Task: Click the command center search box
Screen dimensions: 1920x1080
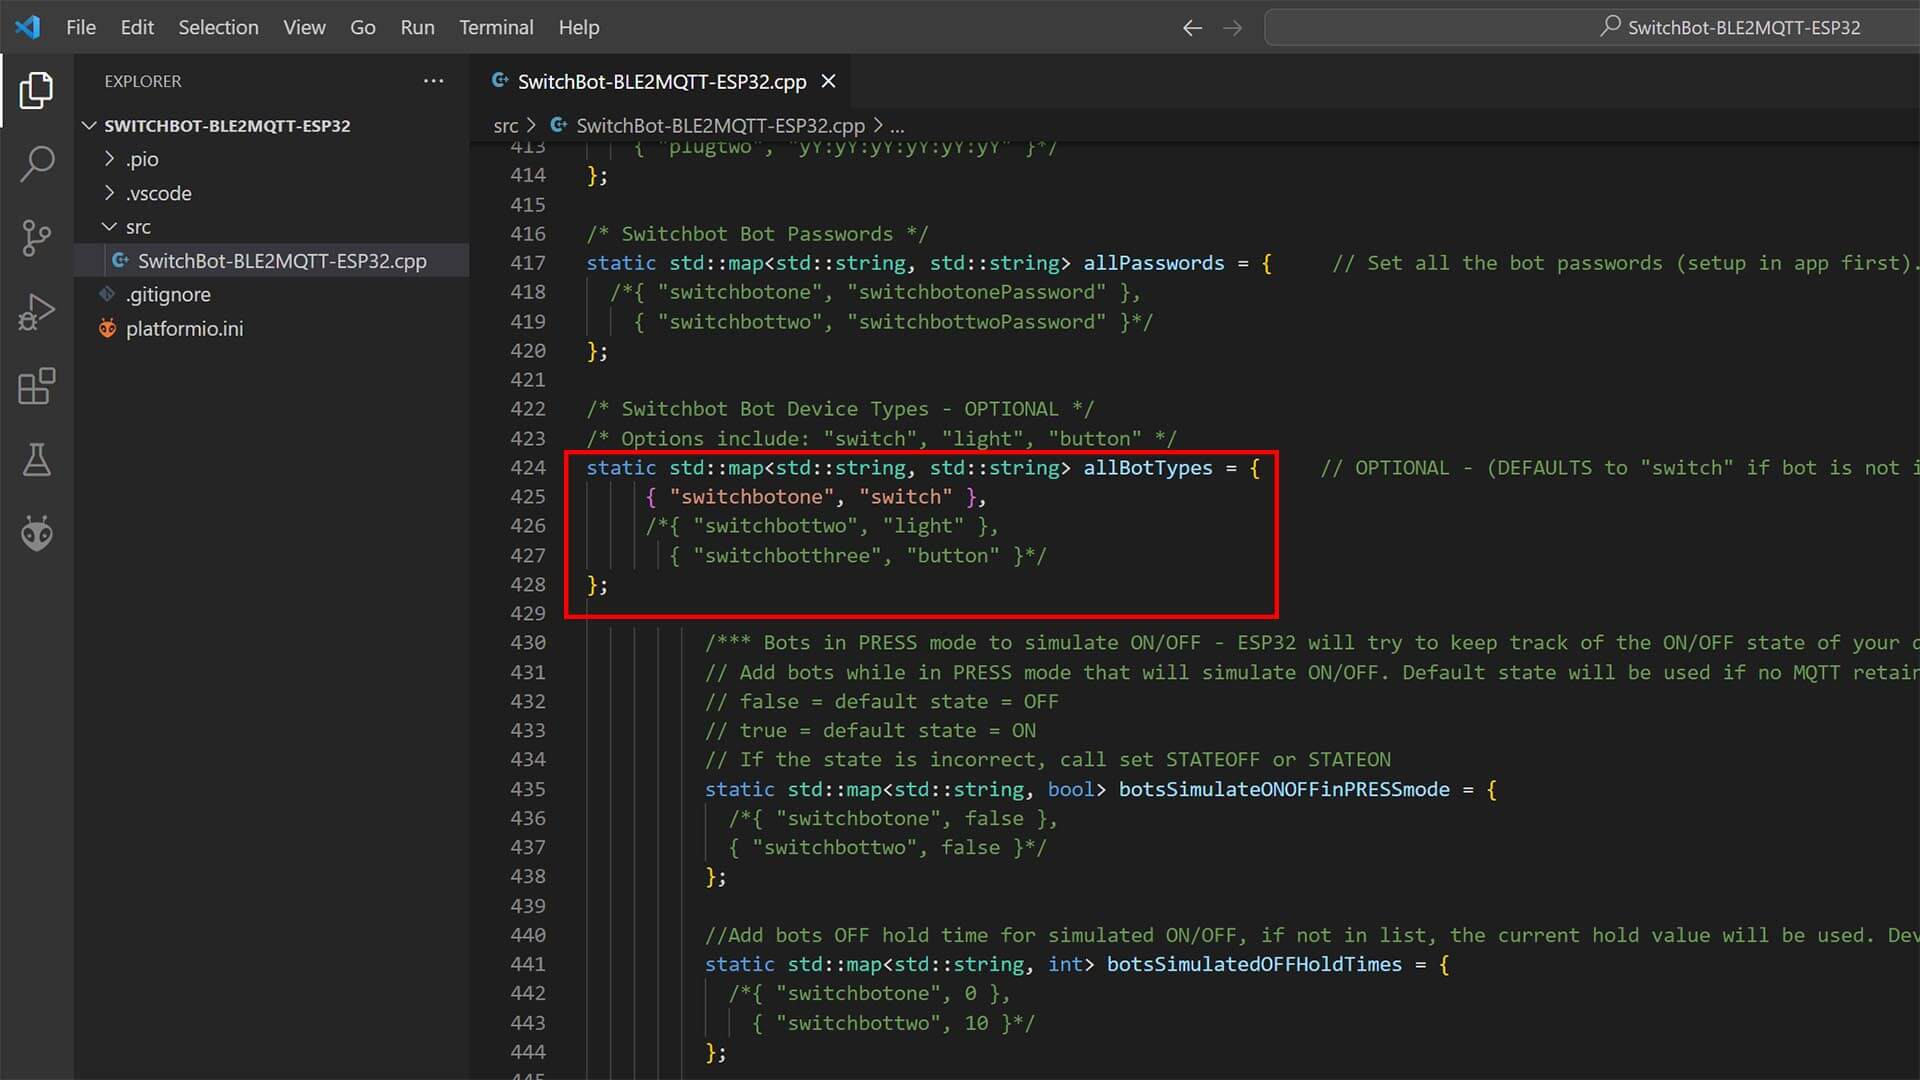Action: (1592, 27)
